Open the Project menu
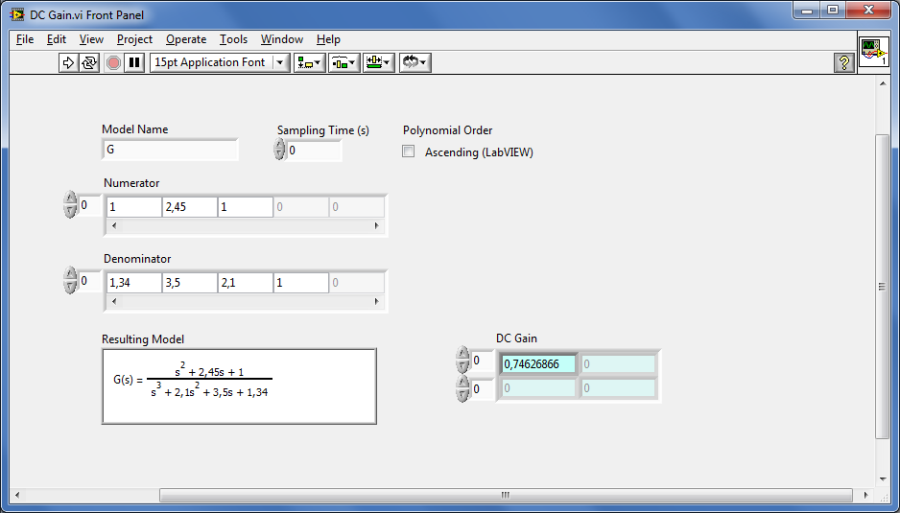 [135, 39]
